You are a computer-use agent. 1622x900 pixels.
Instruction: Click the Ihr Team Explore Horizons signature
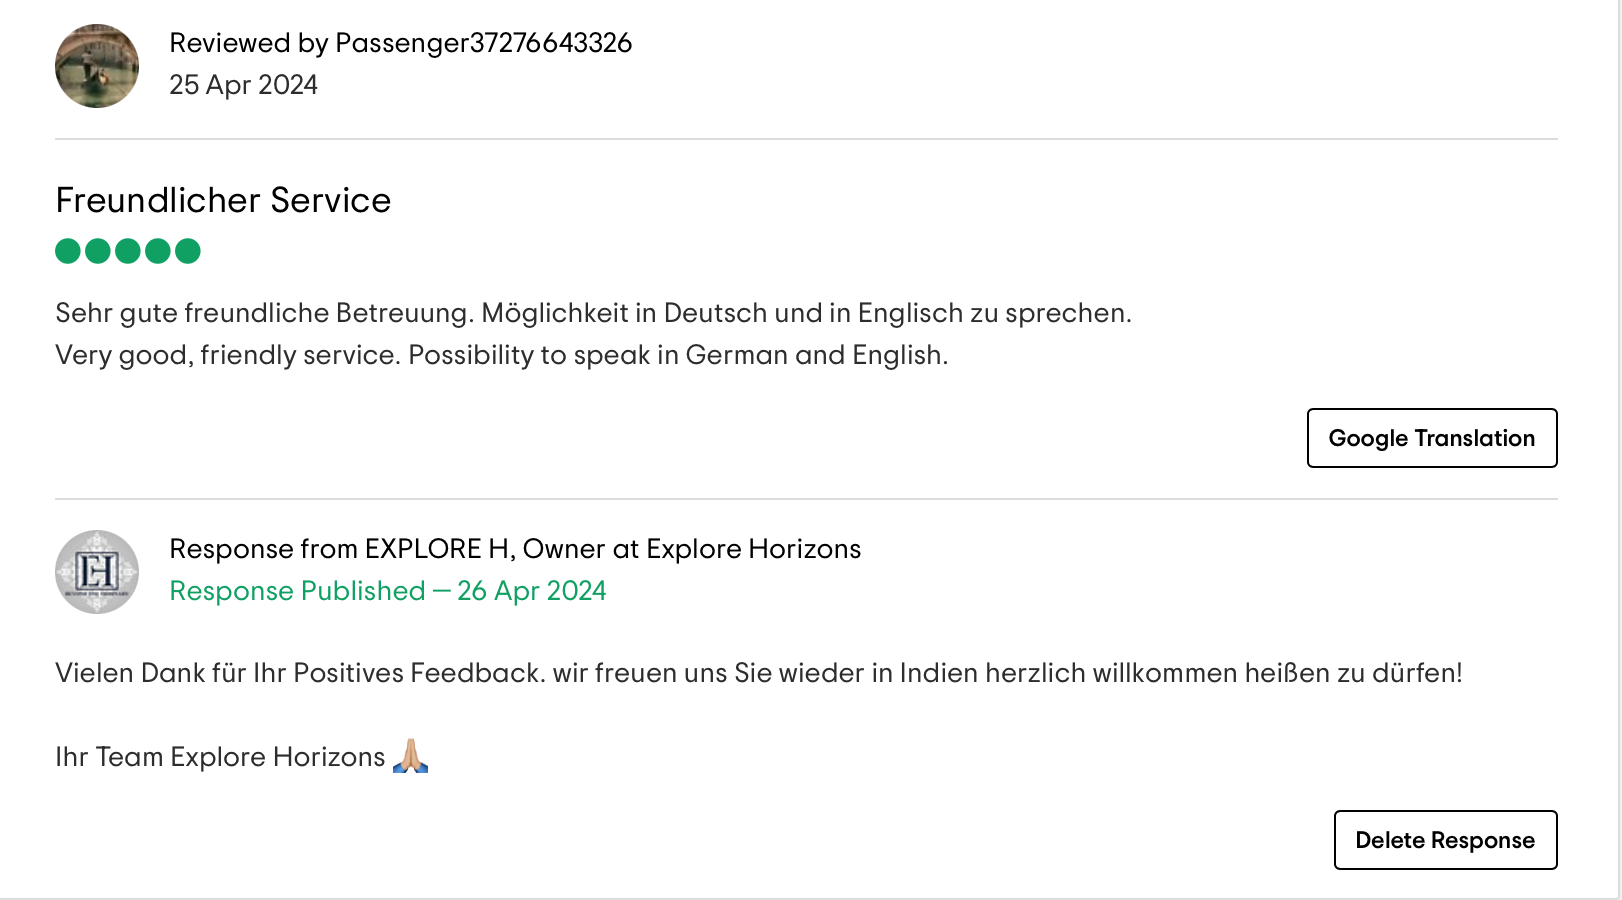click(x=220, y=757)
